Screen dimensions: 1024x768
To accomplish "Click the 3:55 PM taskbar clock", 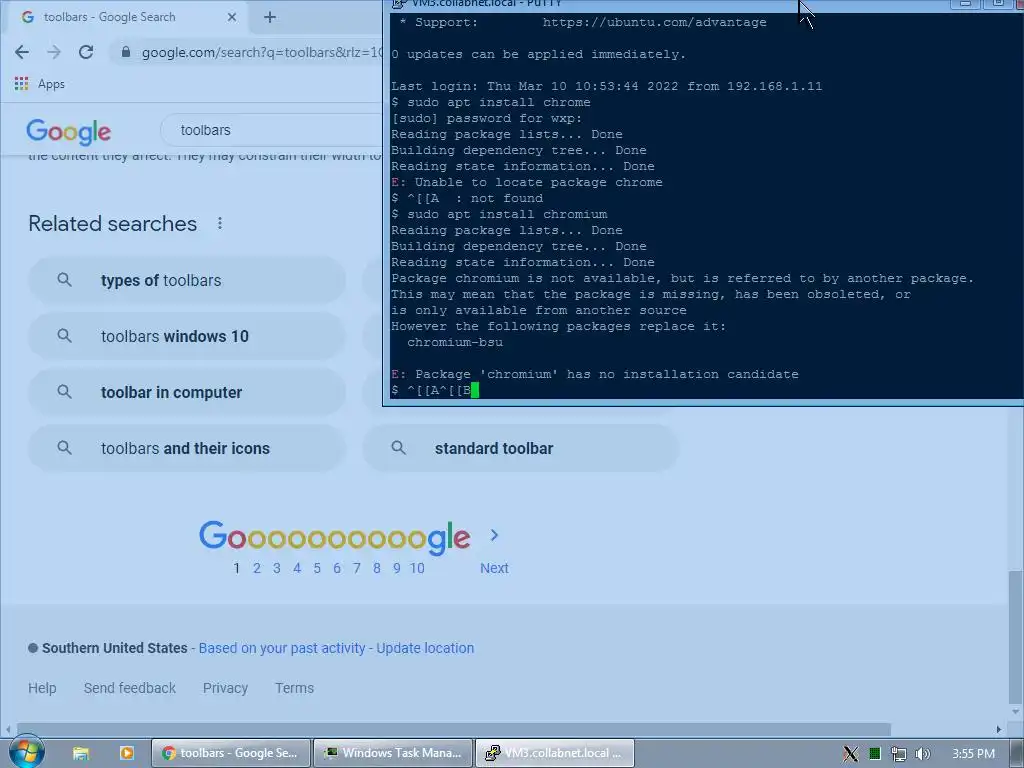I will pos(973,754).
